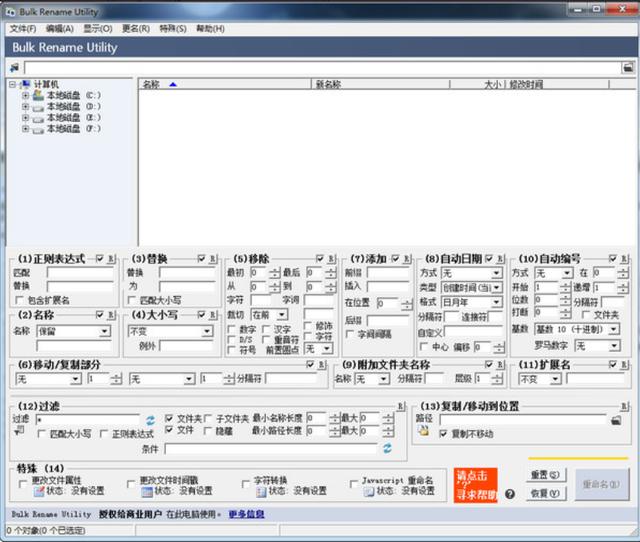
Task: Click the browse folder icon beside path bar
Action: 627,67
